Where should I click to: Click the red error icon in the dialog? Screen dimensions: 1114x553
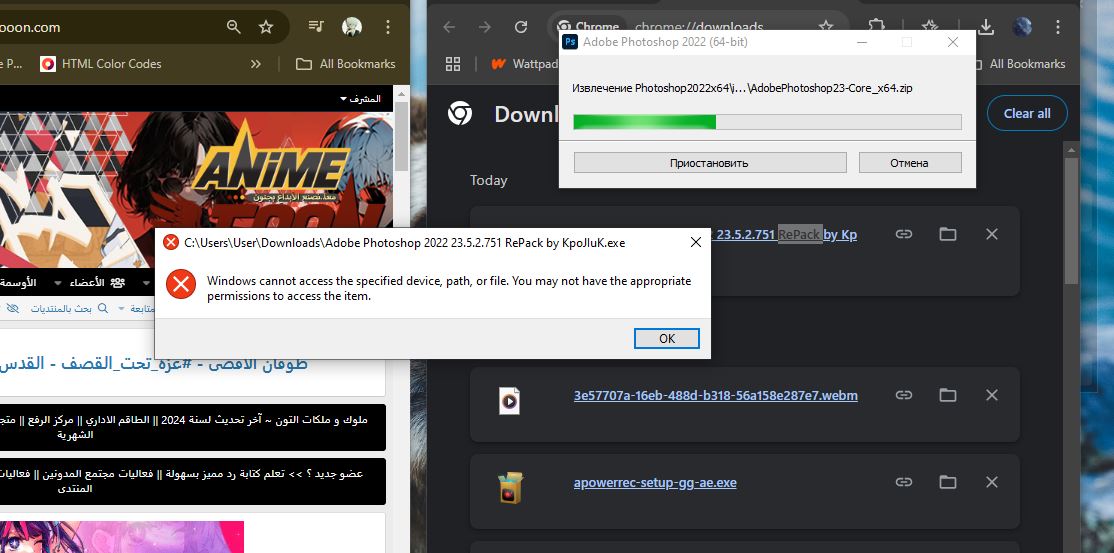pos(181,285)
